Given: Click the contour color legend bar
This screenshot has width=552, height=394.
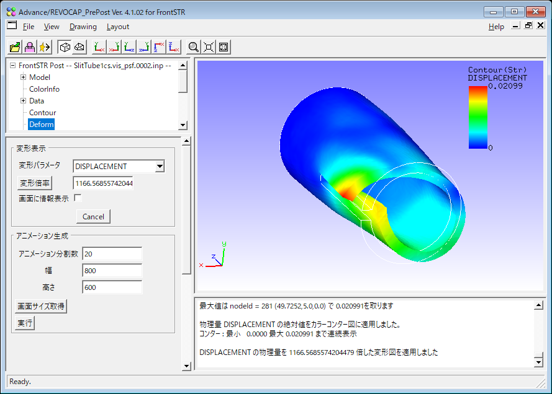Looking at the screenshot, I should pyautogui.click(x=478, y=117).
